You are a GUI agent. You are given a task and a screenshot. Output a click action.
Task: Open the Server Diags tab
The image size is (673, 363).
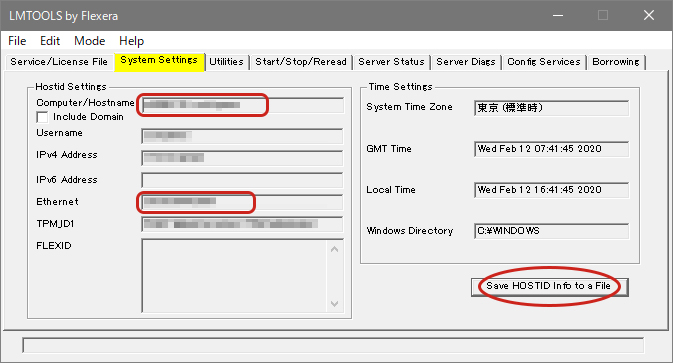click(x=466, y=62)
